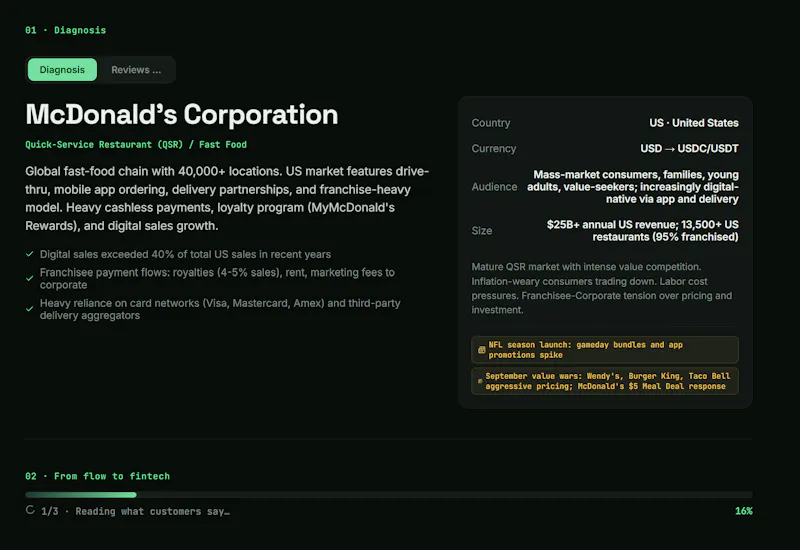
Task: Click the Mature QSR market paragraph
Action: click(x=602, y=288)
